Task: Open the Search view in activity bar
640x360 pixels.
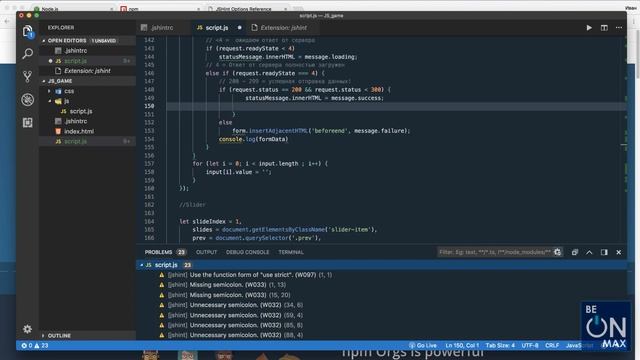Action: 27,53
